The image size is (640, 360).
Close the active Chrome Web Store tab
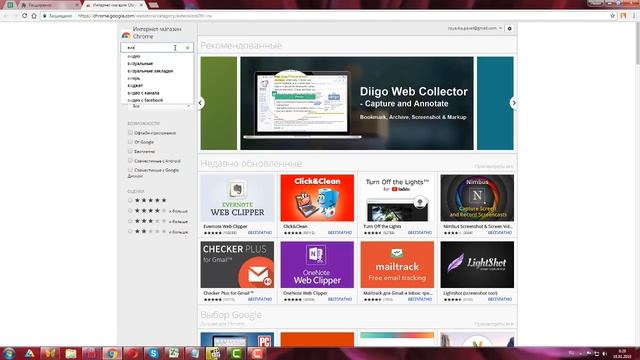[x=141, y=5]
